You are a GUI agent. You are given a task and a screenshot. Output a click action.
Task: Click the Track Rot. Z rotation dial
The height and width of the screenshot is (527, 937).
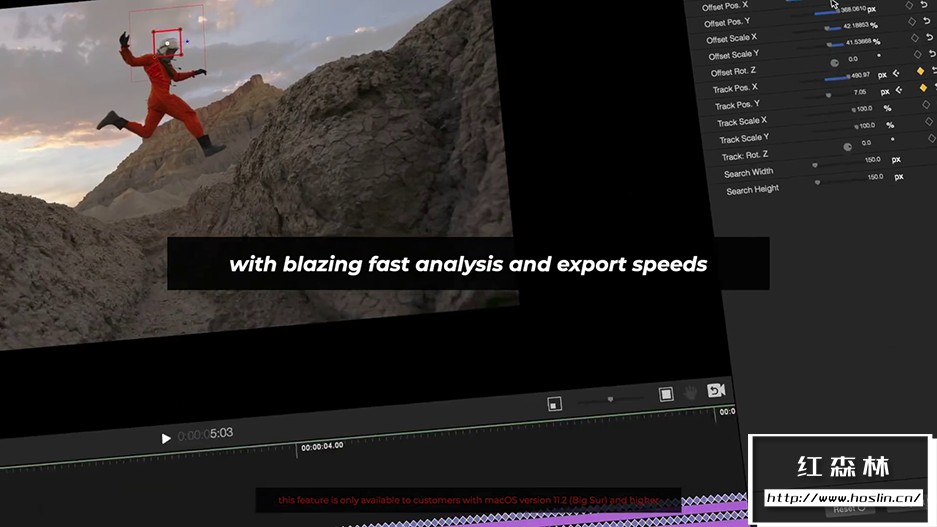pos(847,147)
